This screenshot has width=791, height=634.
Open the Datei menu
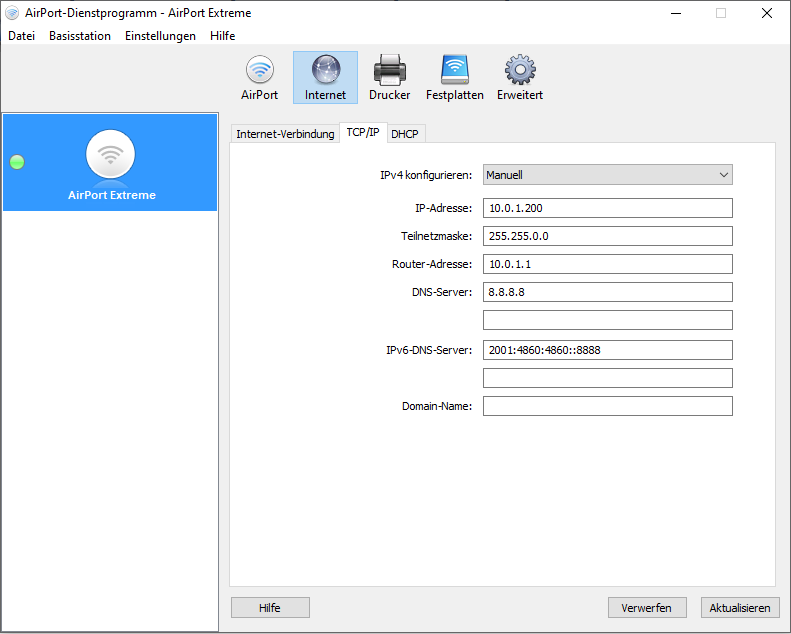point(22,36)
